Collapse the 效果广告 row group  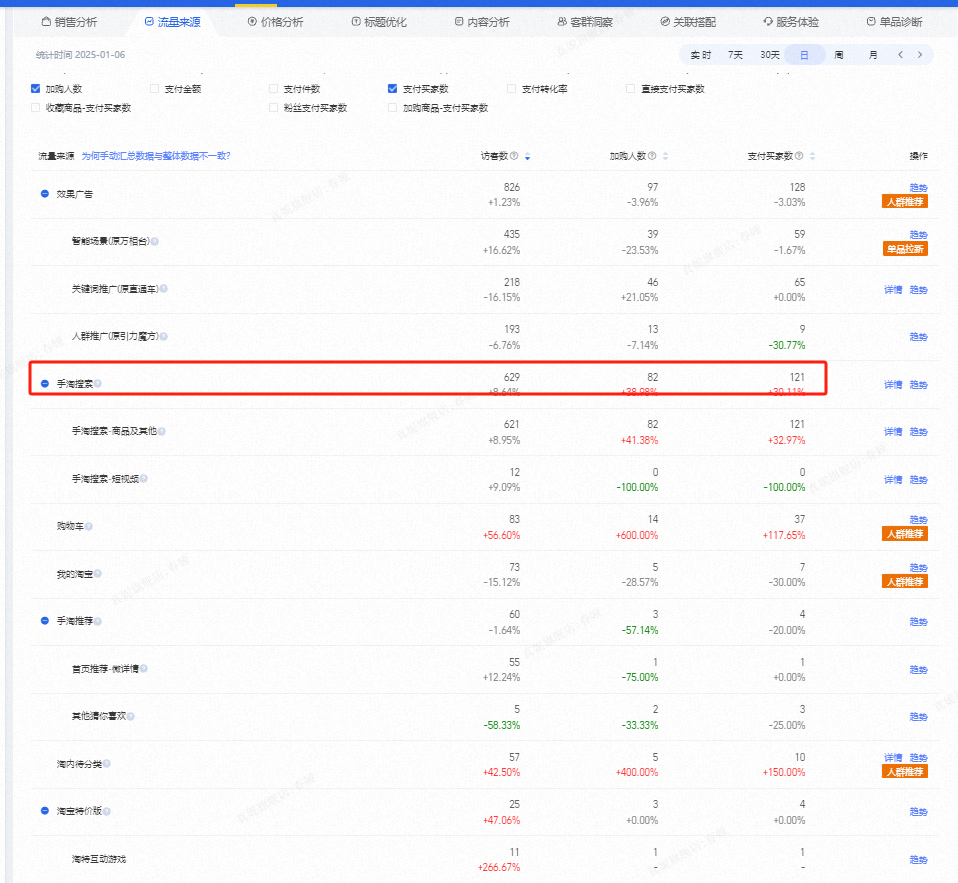[x=45, y=194]
